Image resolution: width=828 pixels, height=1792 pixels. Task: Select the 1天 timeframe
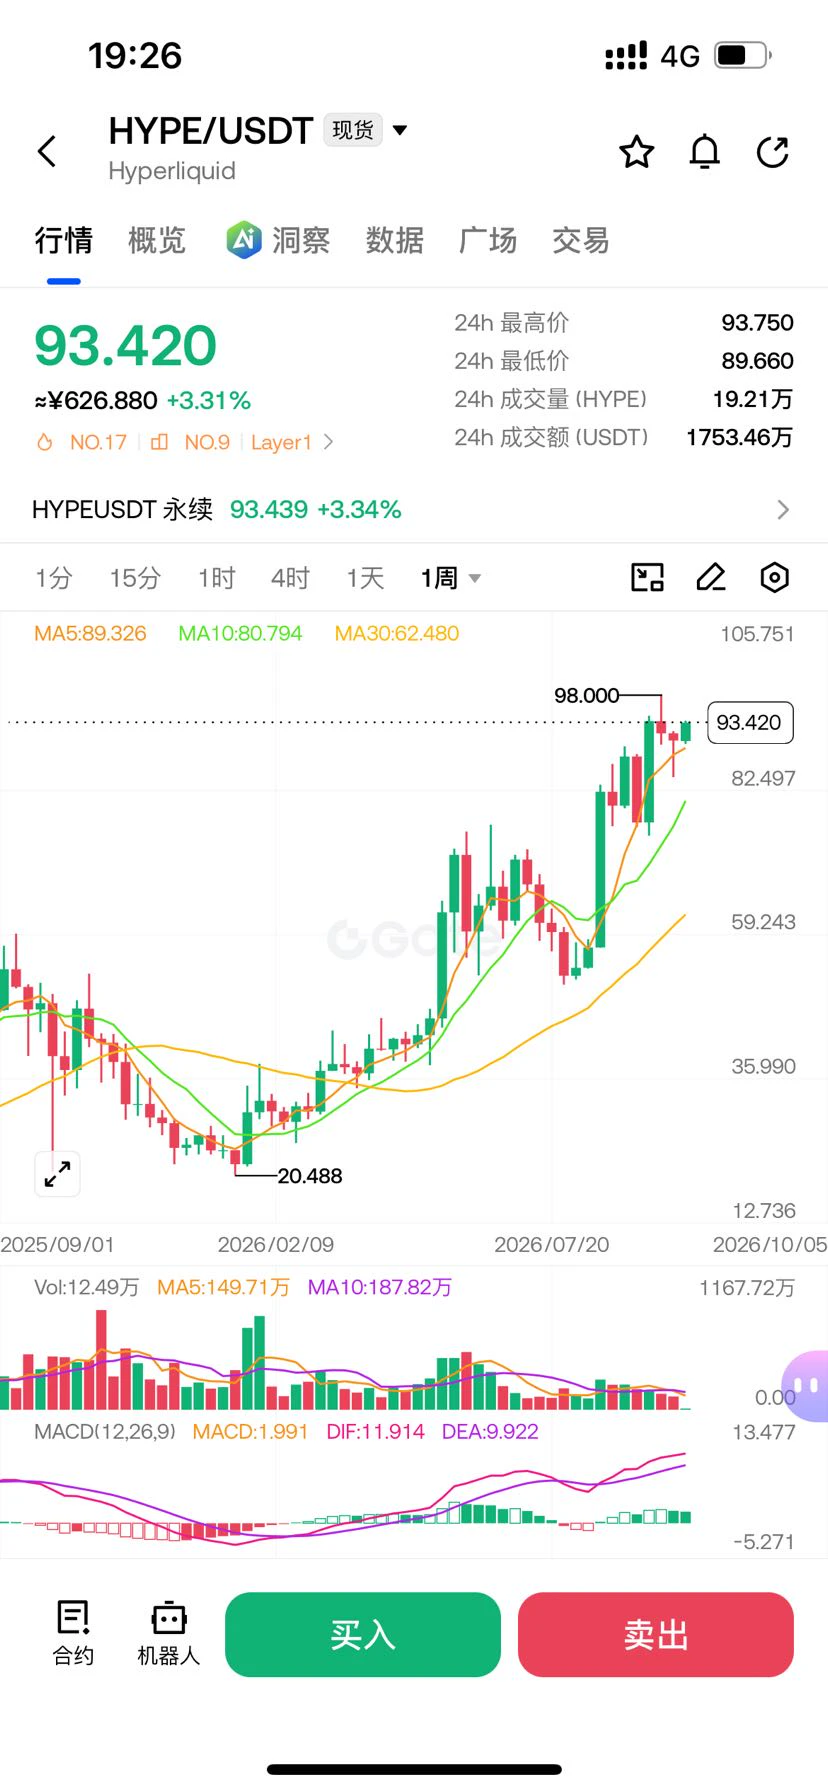point(365,578)
